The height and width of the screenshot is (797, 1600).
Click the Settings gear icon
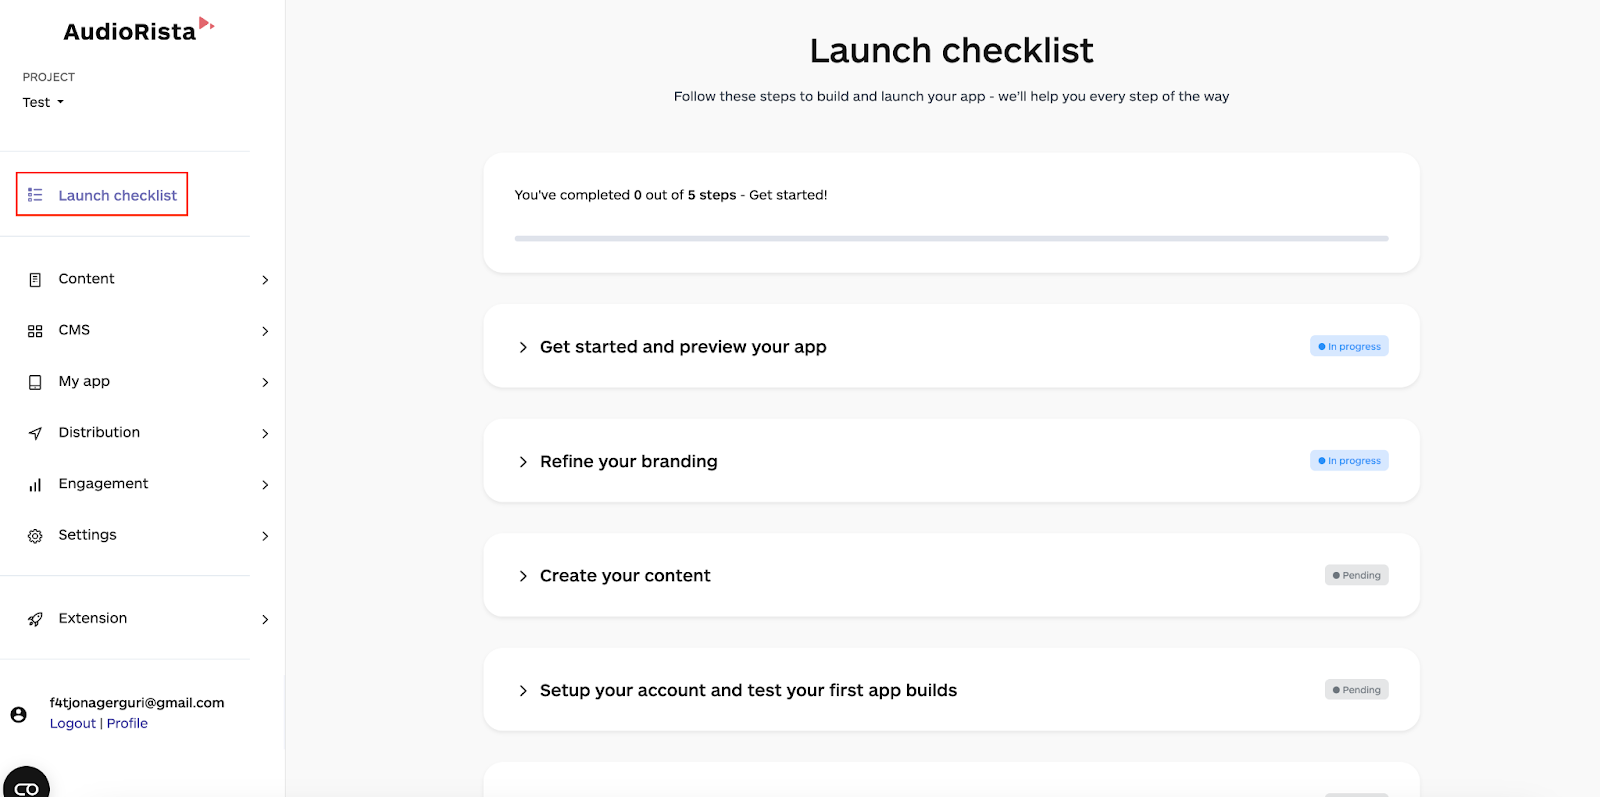pos(35,536)
